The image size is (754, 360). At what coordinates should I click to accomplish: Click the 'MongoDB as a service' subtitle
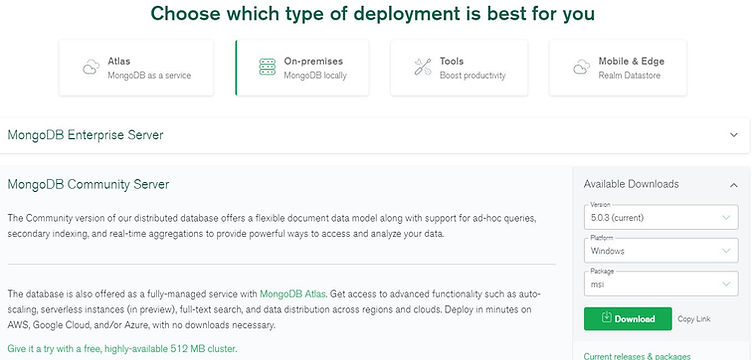(x=149, y=75)
